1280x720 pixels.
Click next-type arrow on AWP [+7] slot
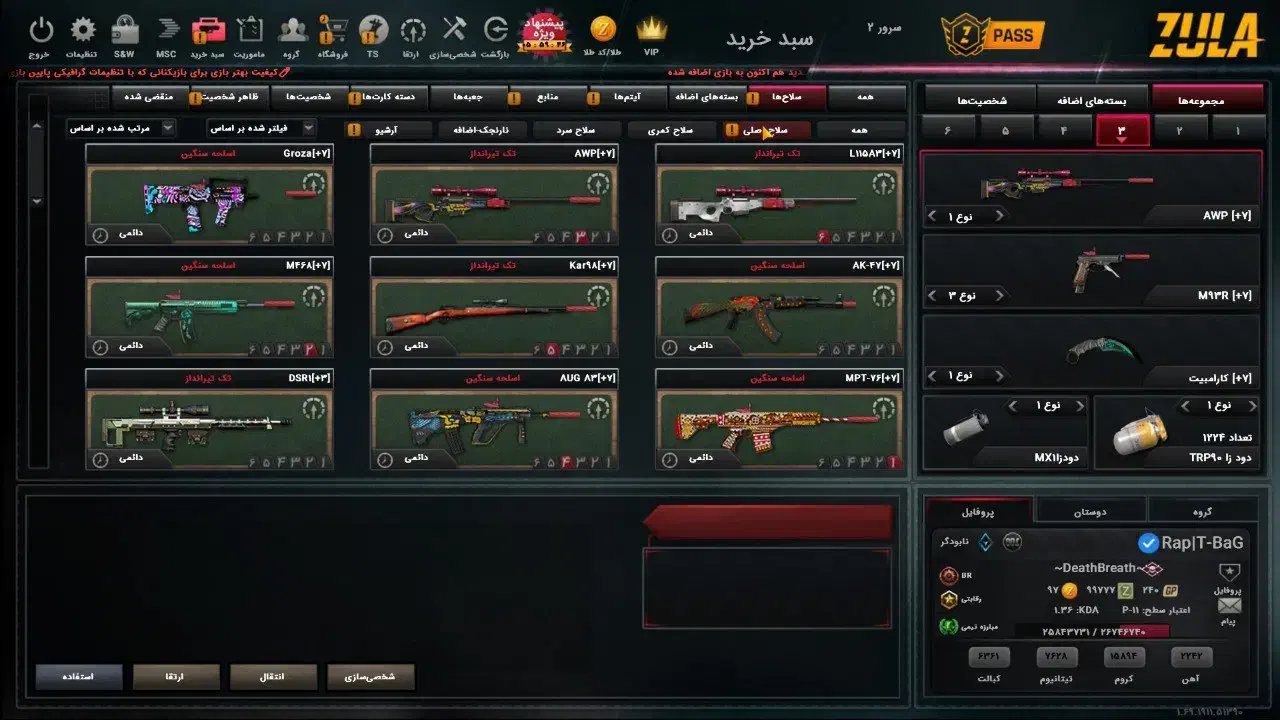[998, 216]
